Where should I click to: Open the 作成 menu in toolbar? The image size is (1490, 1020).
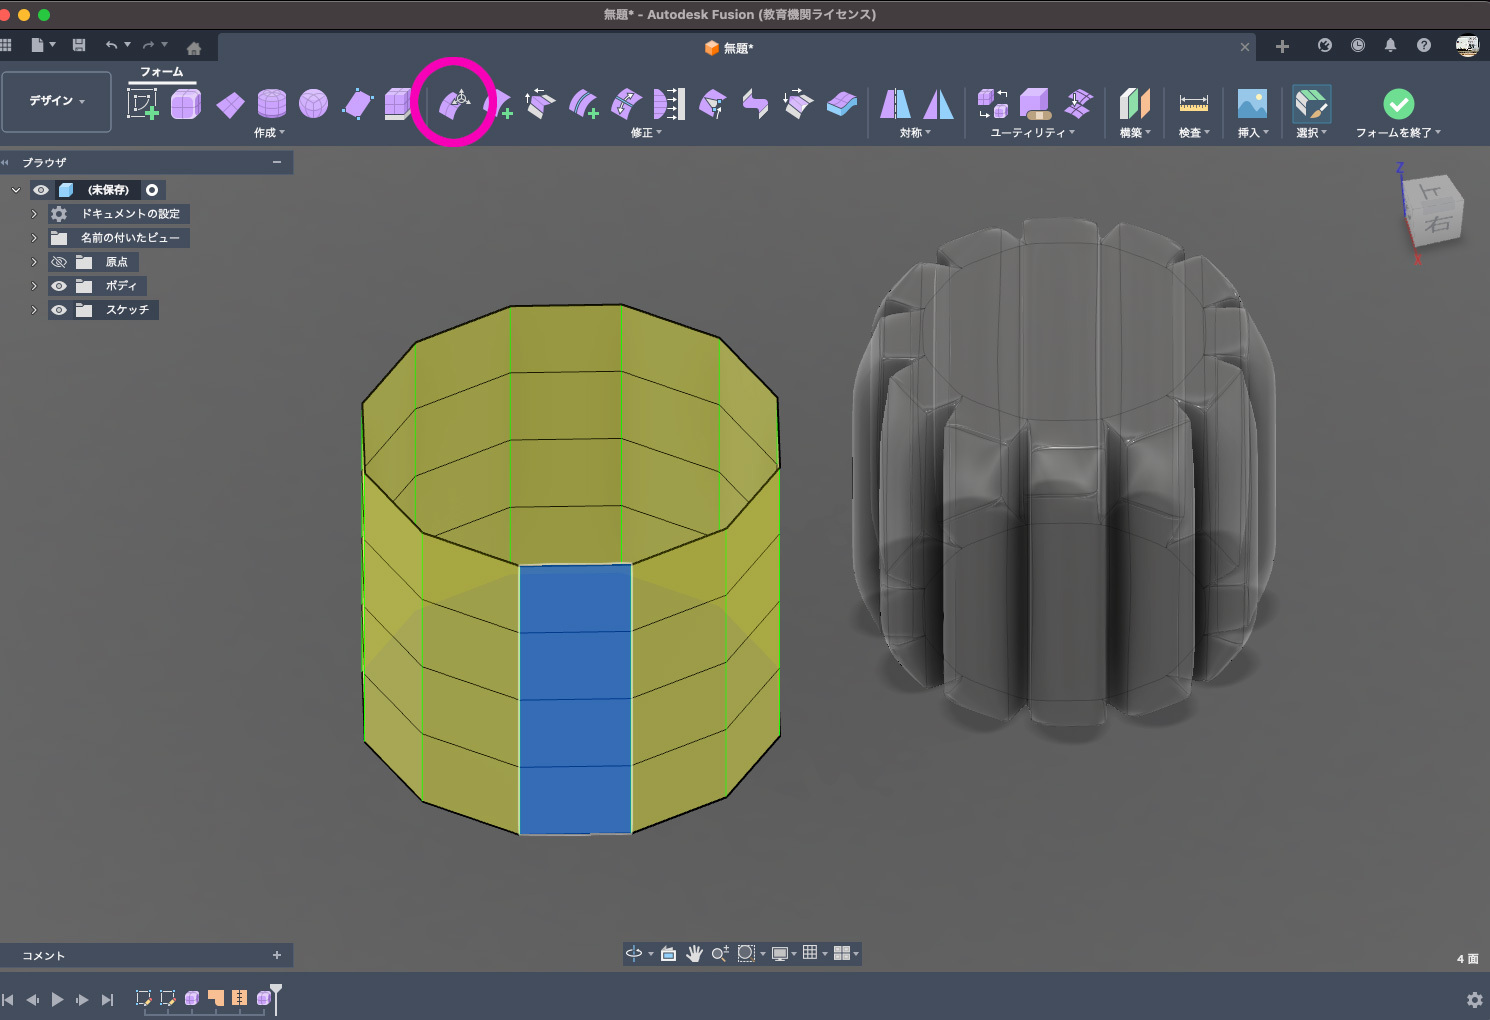click(x=269, y=133)
